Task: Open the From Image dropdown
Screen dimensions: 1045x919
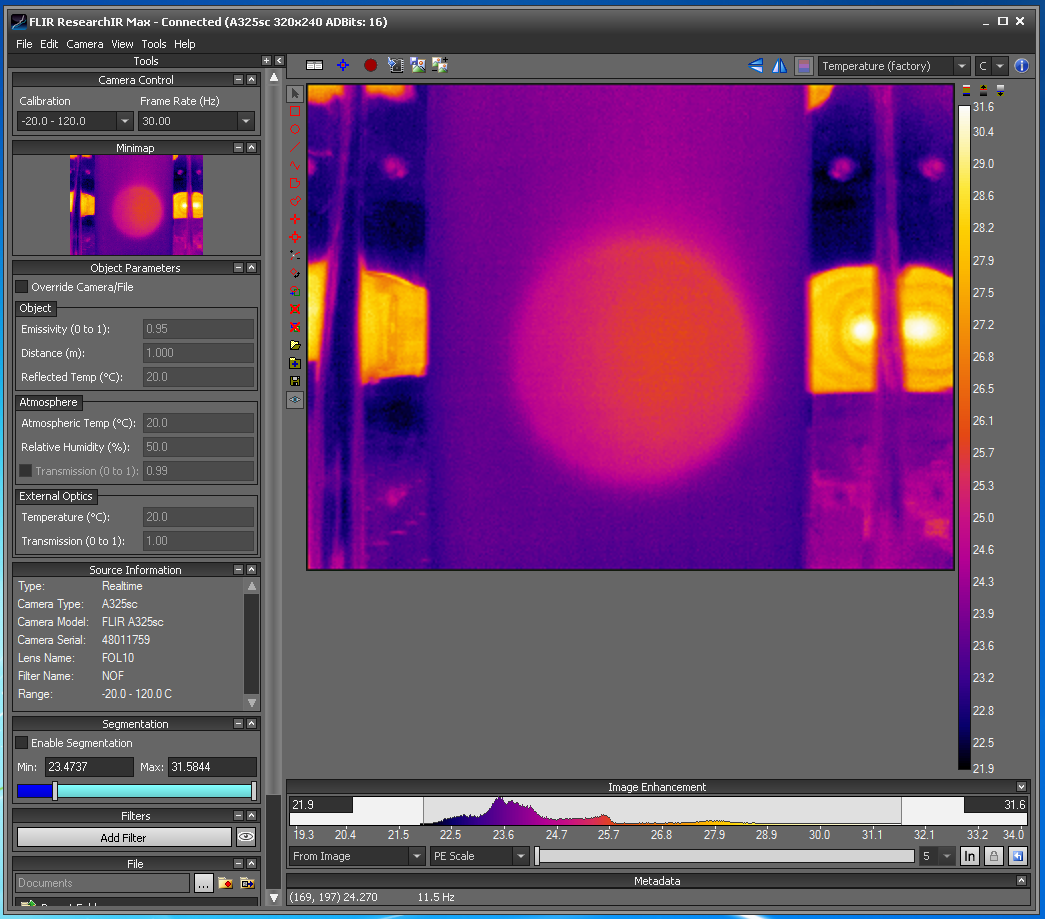Action: [417, 856]
